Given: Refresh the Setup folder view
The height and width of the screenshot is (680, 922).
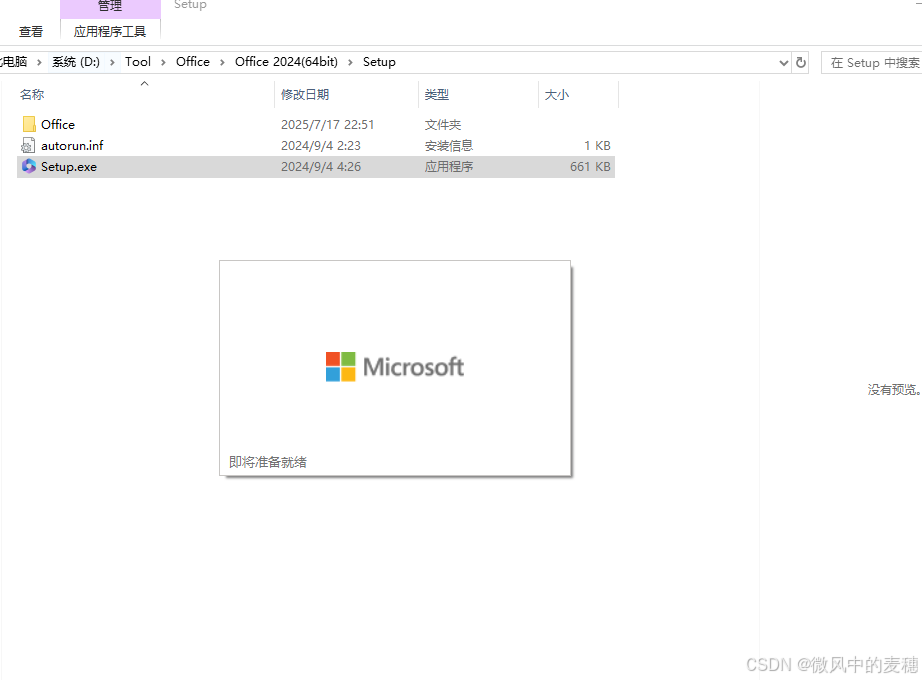Looking at the screenshot, I should 801,62.
